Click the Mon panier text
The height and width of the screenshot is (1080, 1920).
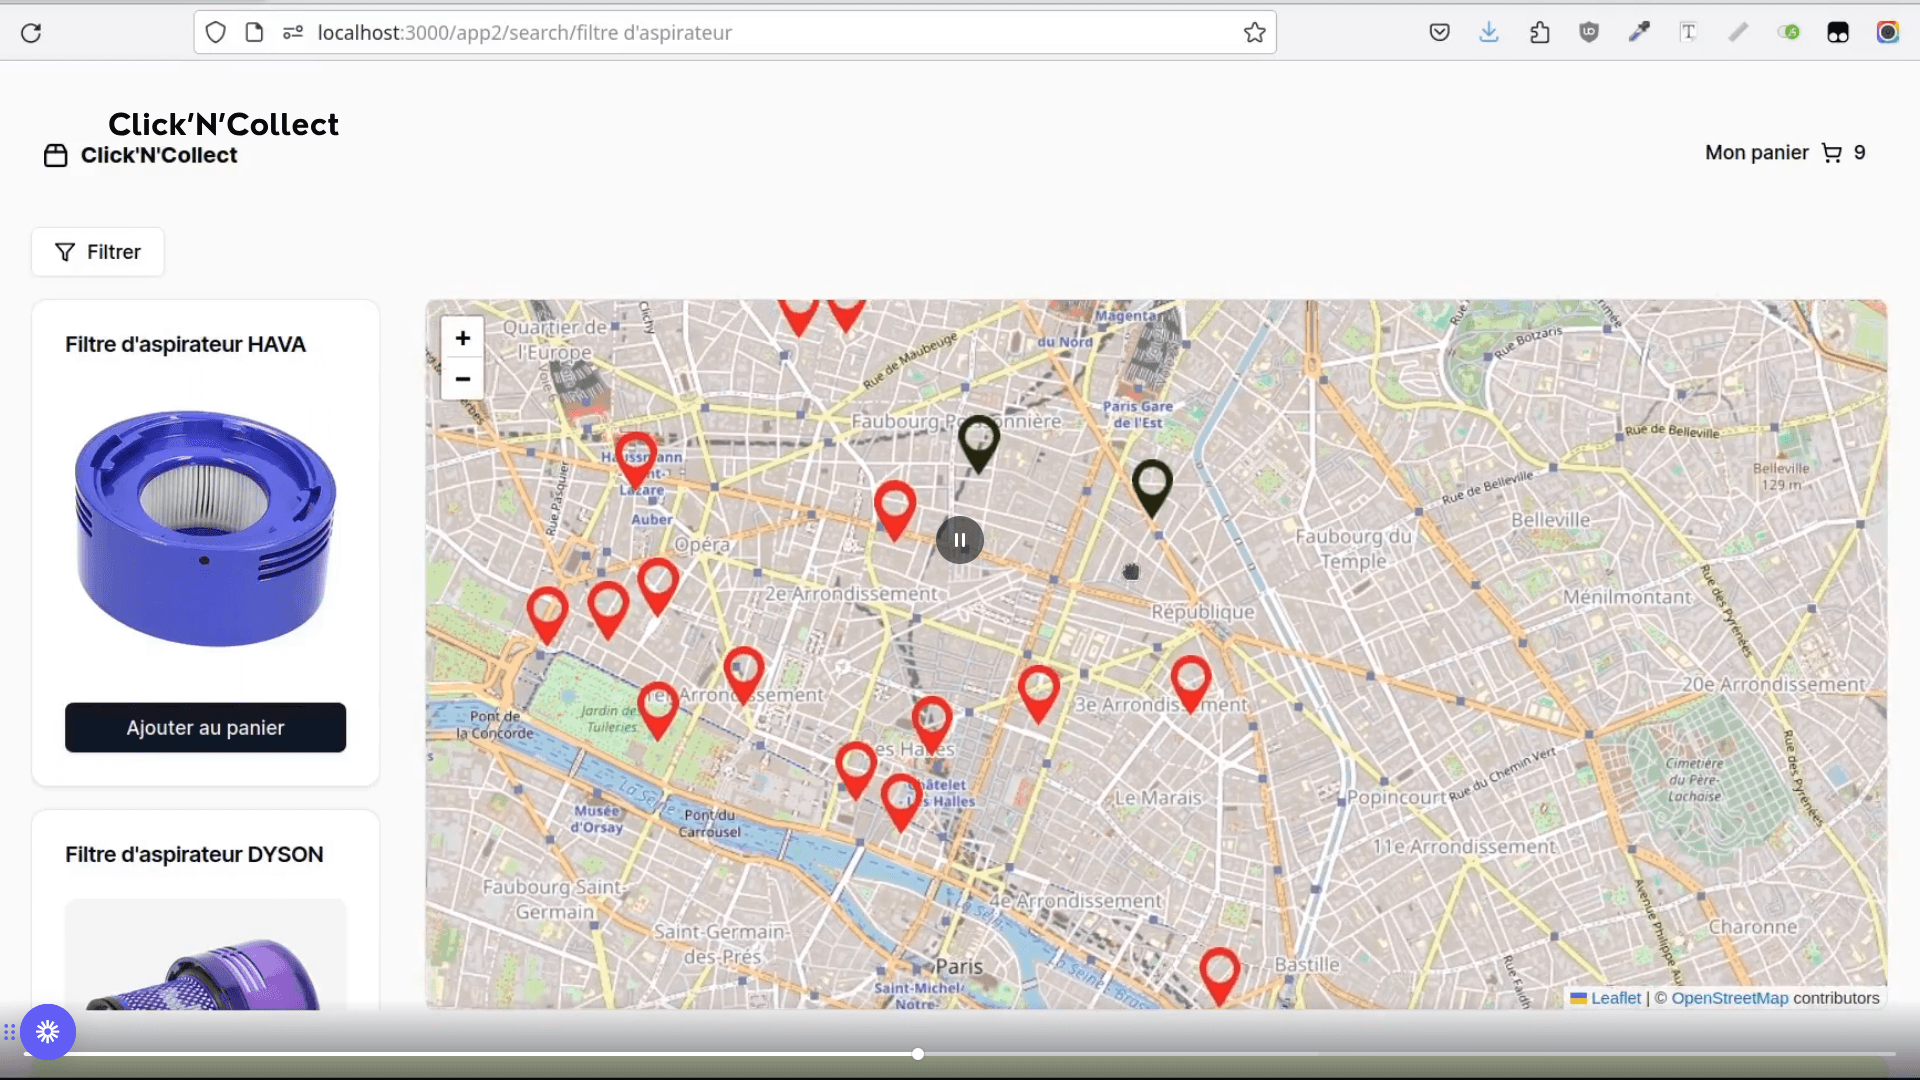(1757, 153)
